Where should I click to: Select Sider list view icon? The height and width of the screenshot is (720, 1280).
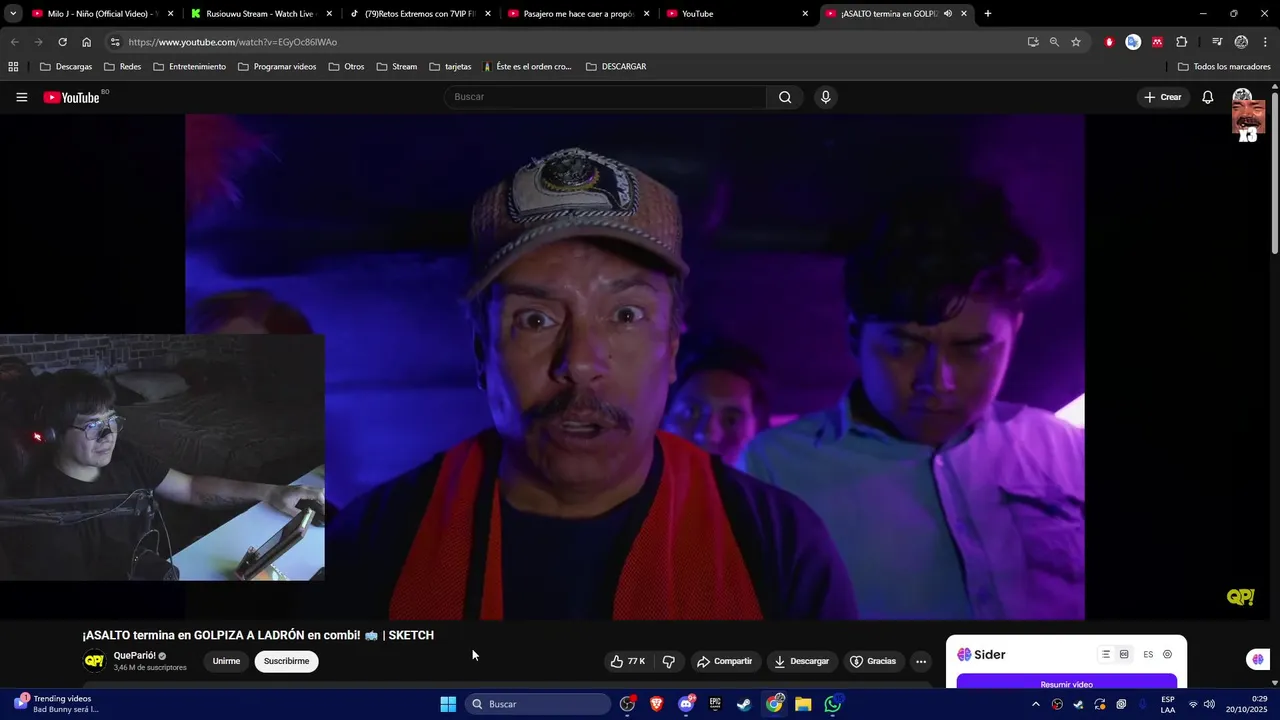(1106, 654)
